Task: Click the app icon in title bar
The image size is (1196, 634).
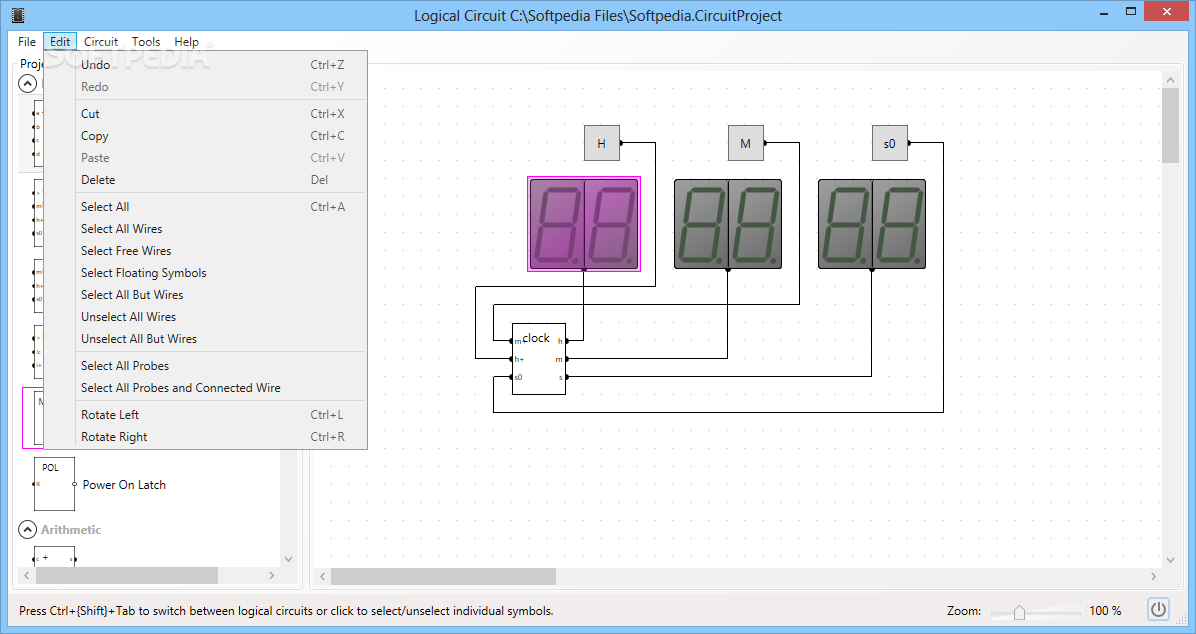Action: [18, 15]
